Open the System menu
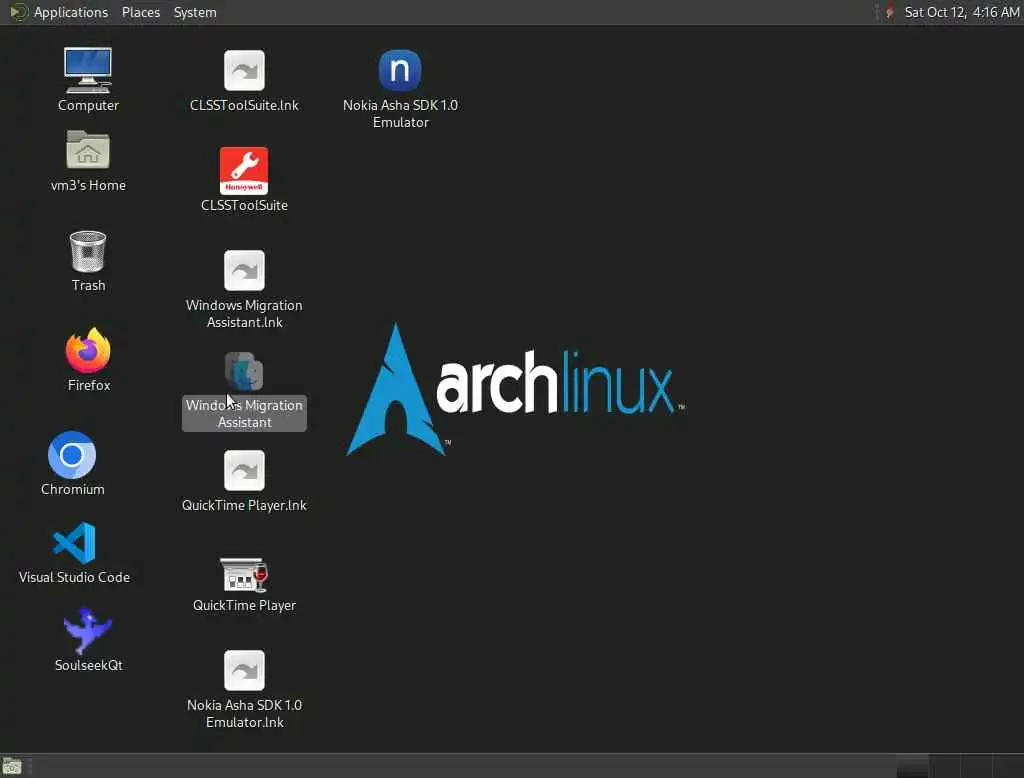 (x=195, y=12)
